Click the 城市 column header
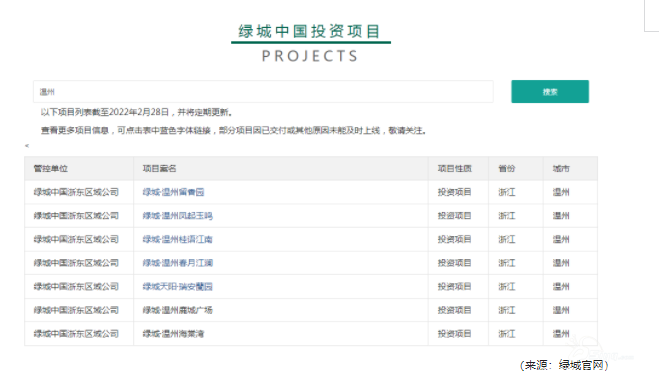This screenshot has width=659, height=388. click(561, 169)
